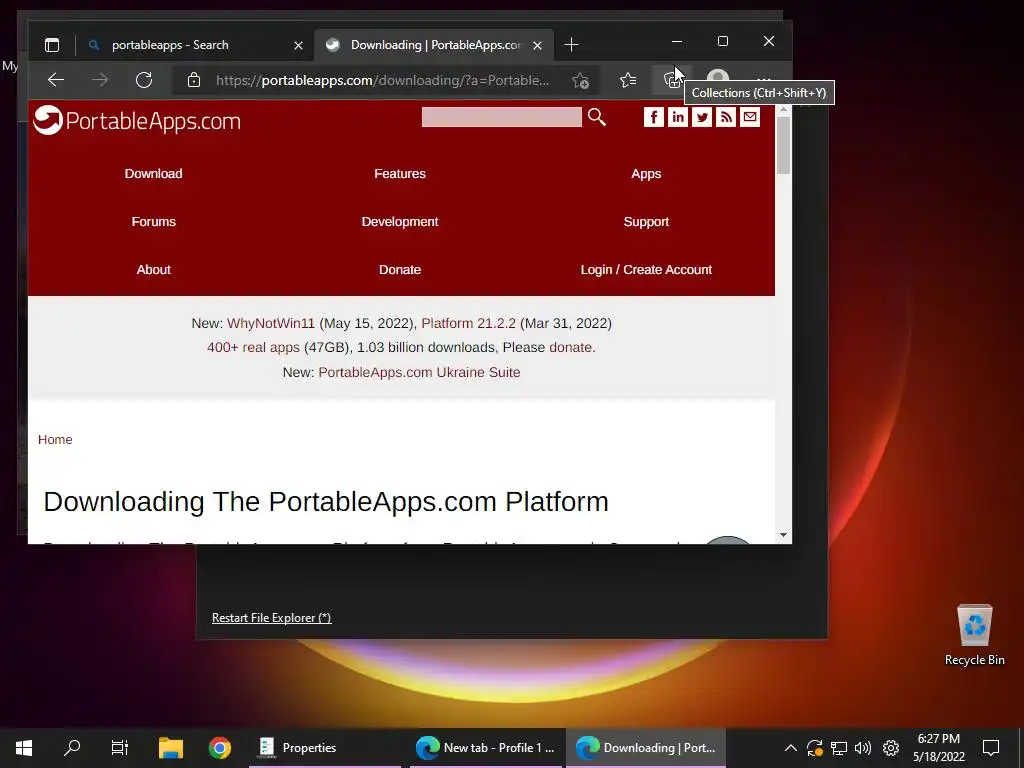Close the Downloading PortableApps.com tab

537,45
